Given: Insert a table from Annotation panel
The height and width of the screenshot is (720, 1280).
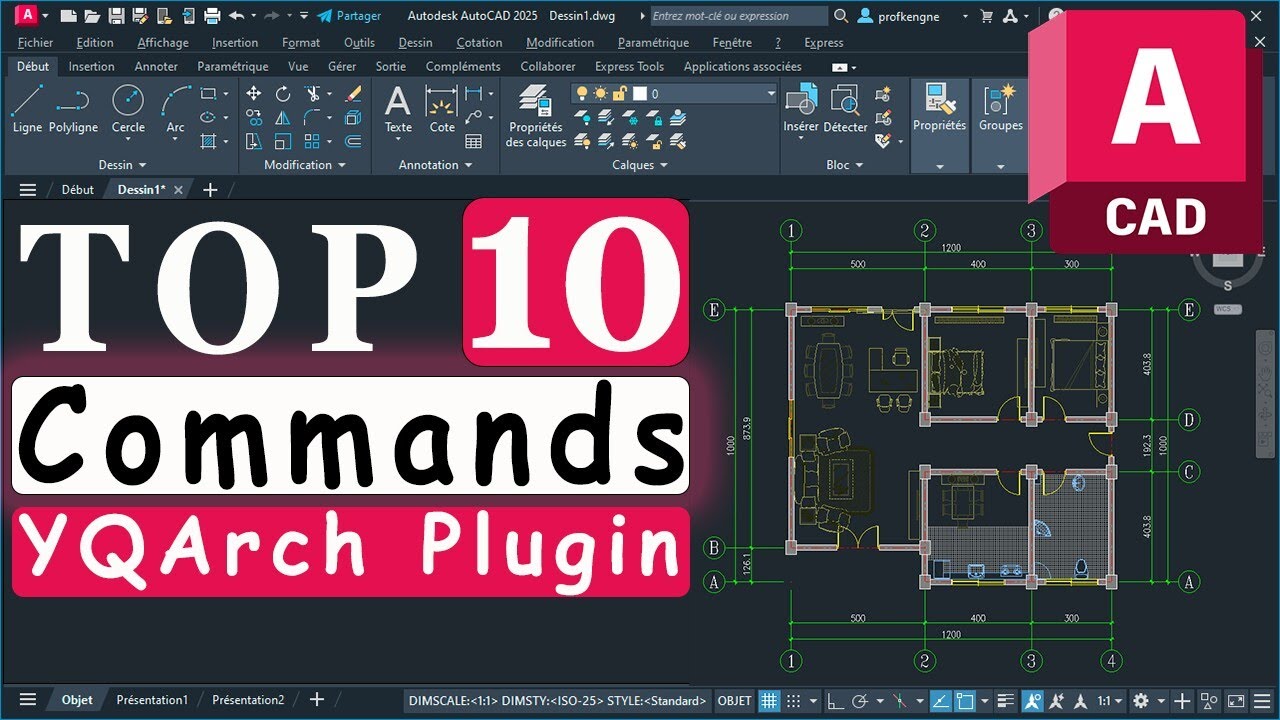Looking at the screenshot, I should point(474,141).
